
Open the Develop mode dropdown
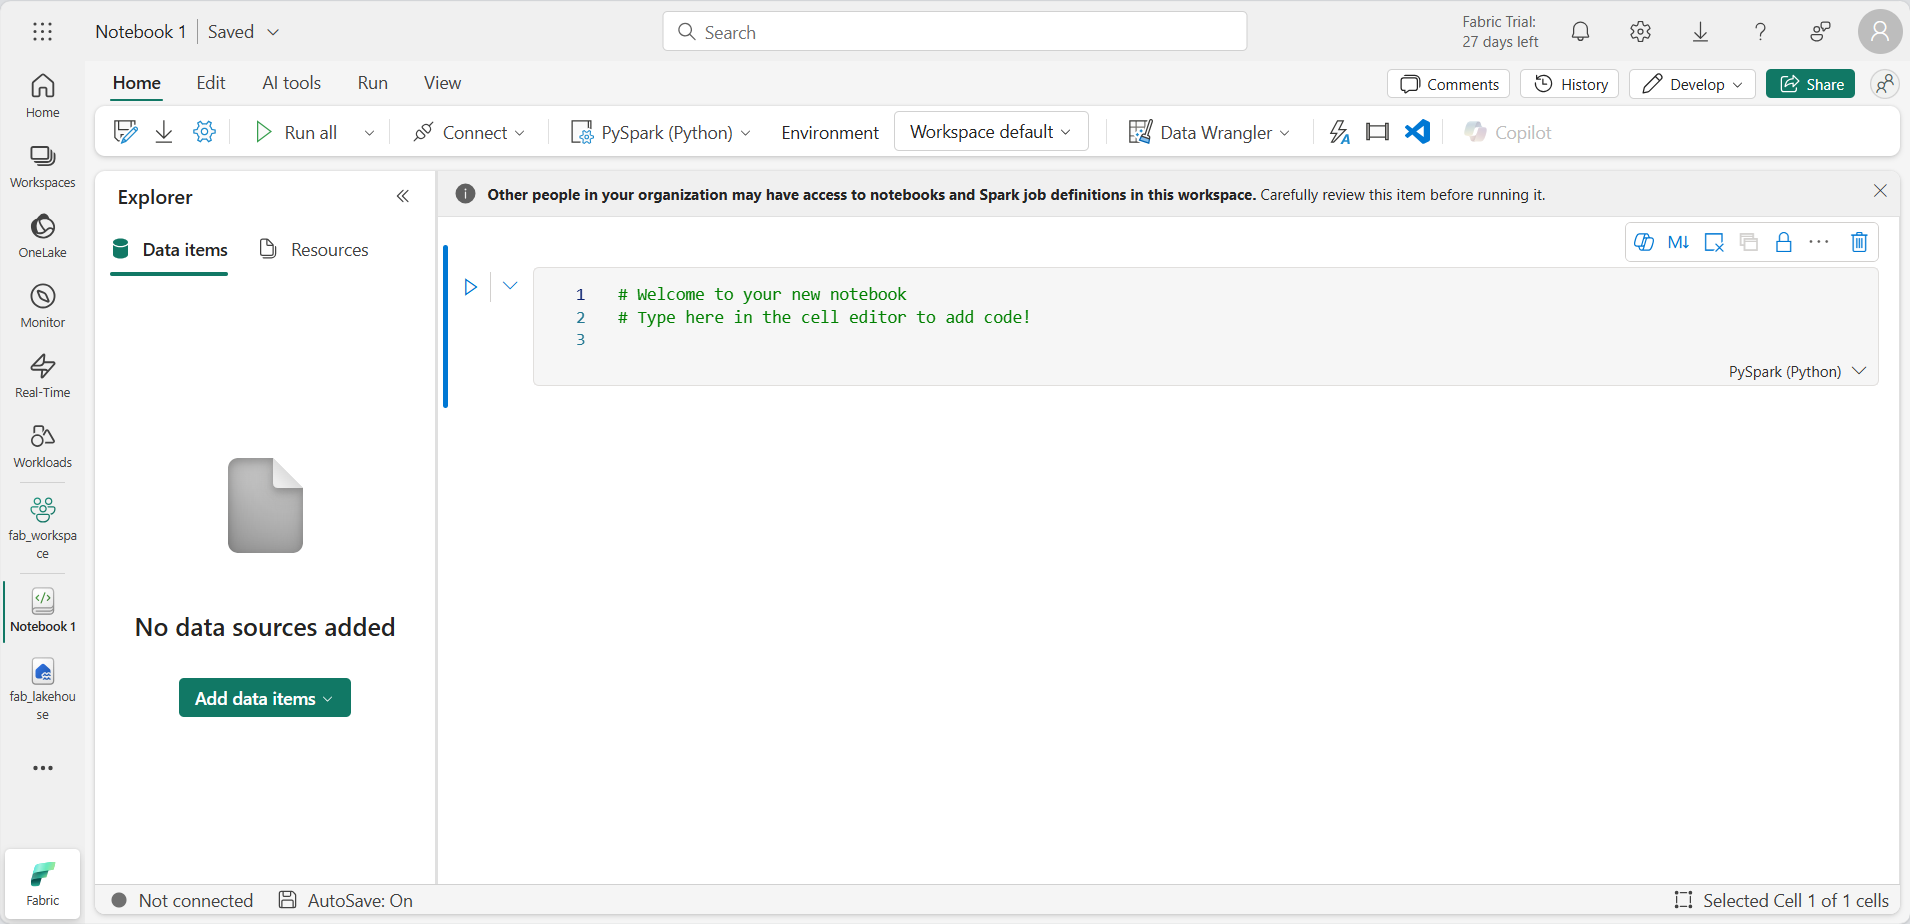(x=1692, y=84)
